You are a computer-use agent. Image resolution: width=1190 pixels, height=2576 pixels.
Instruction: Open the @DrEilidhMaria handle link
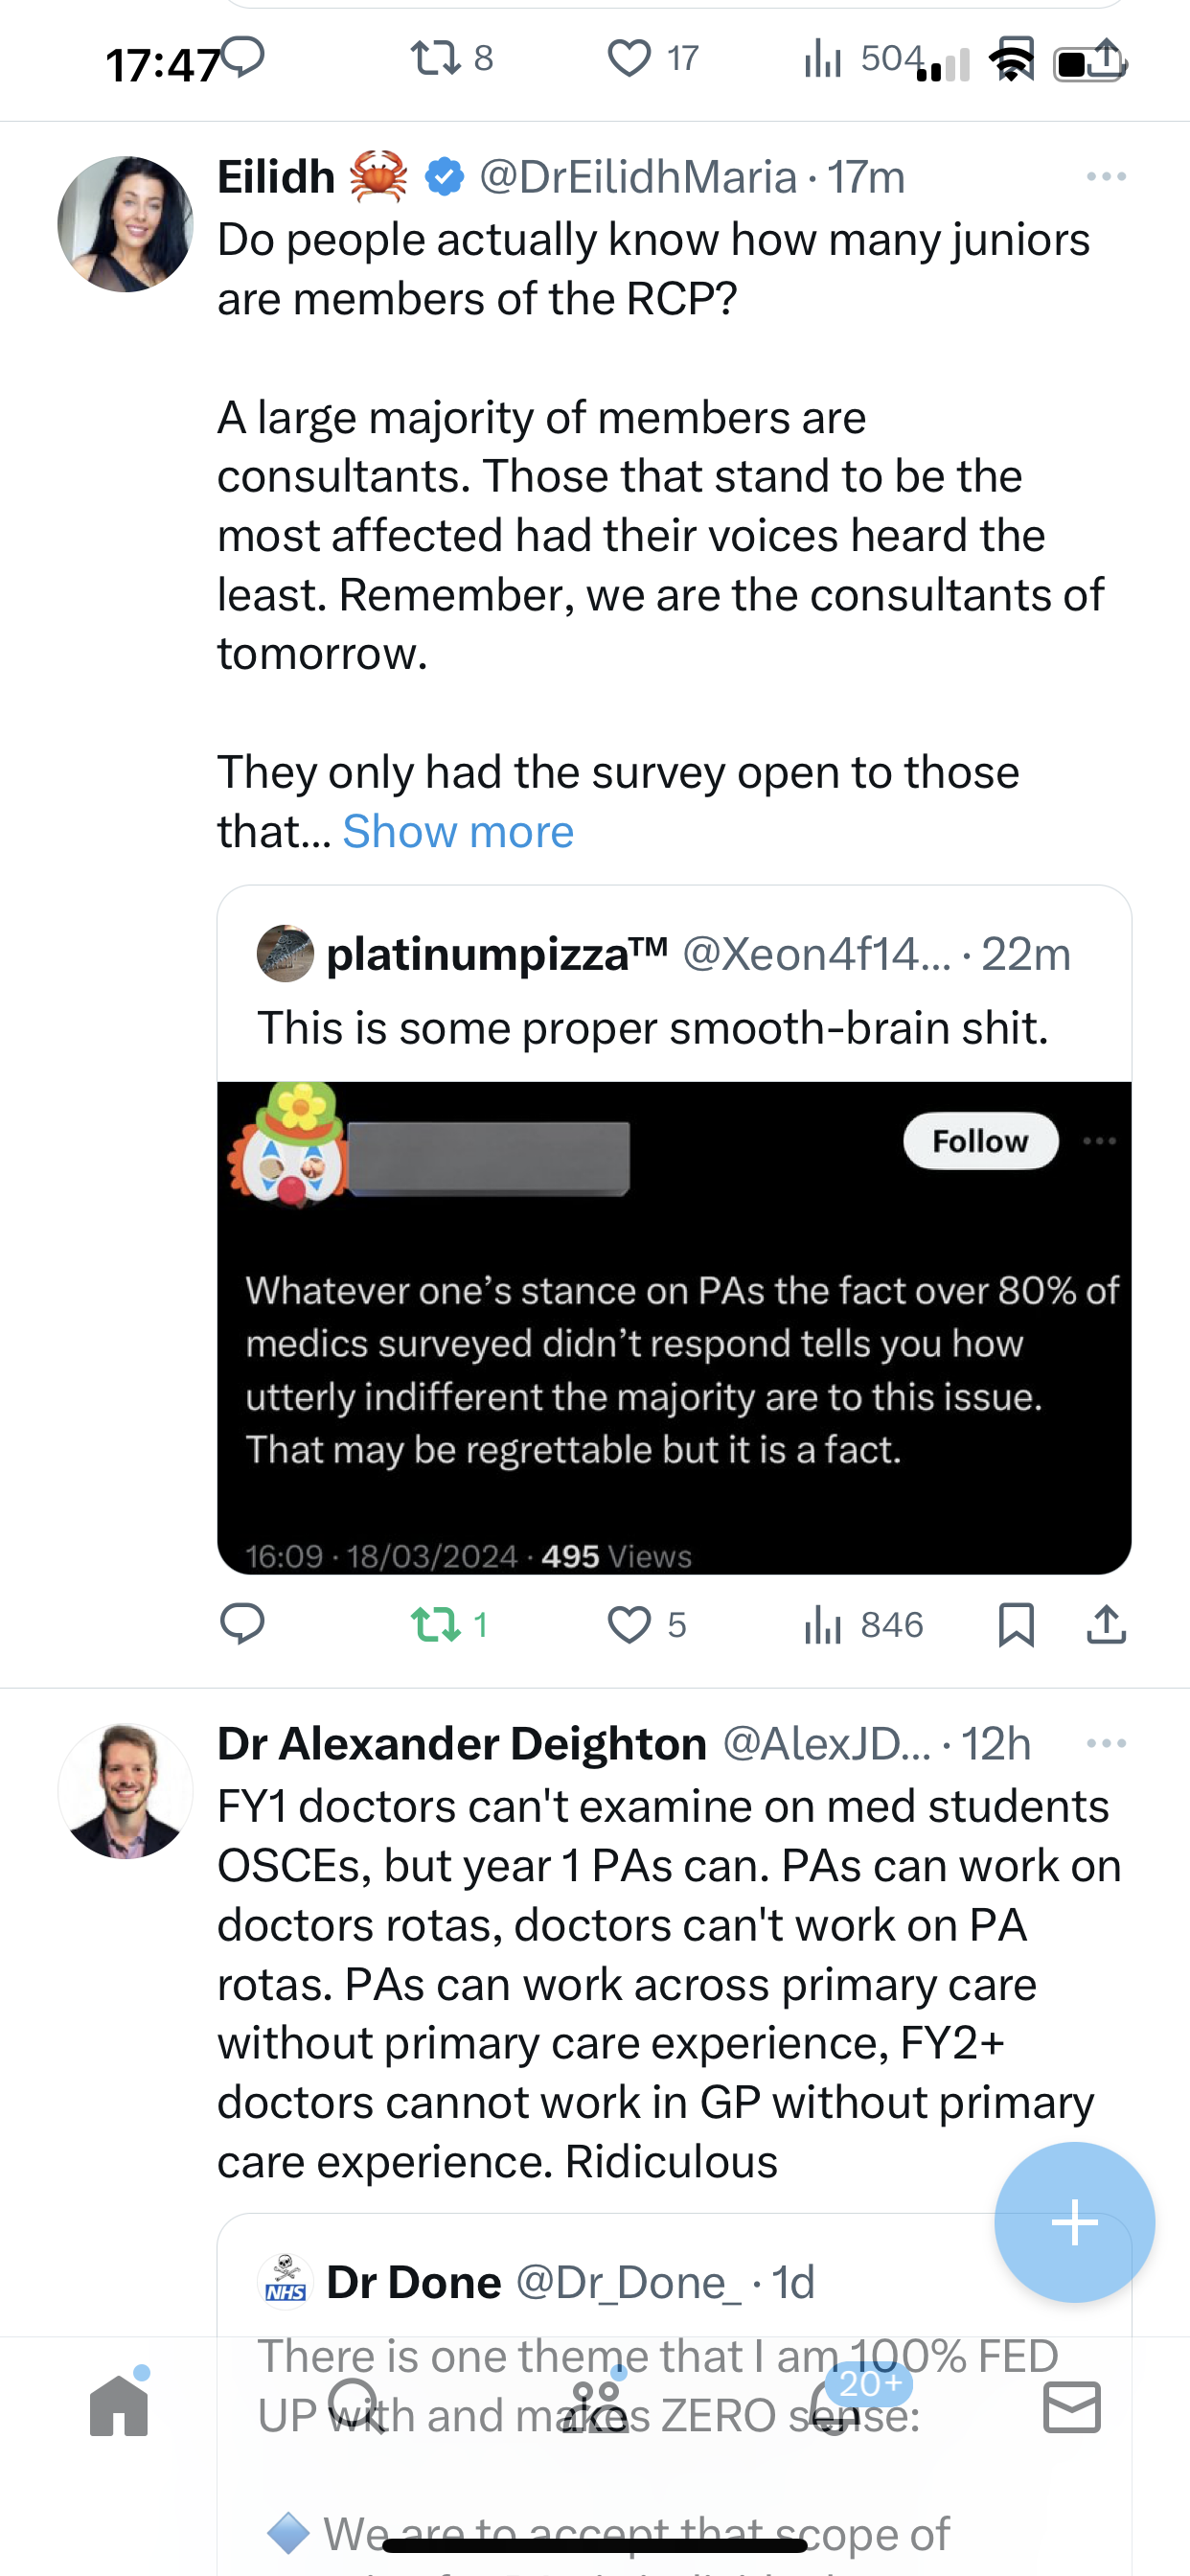(638, 177)
